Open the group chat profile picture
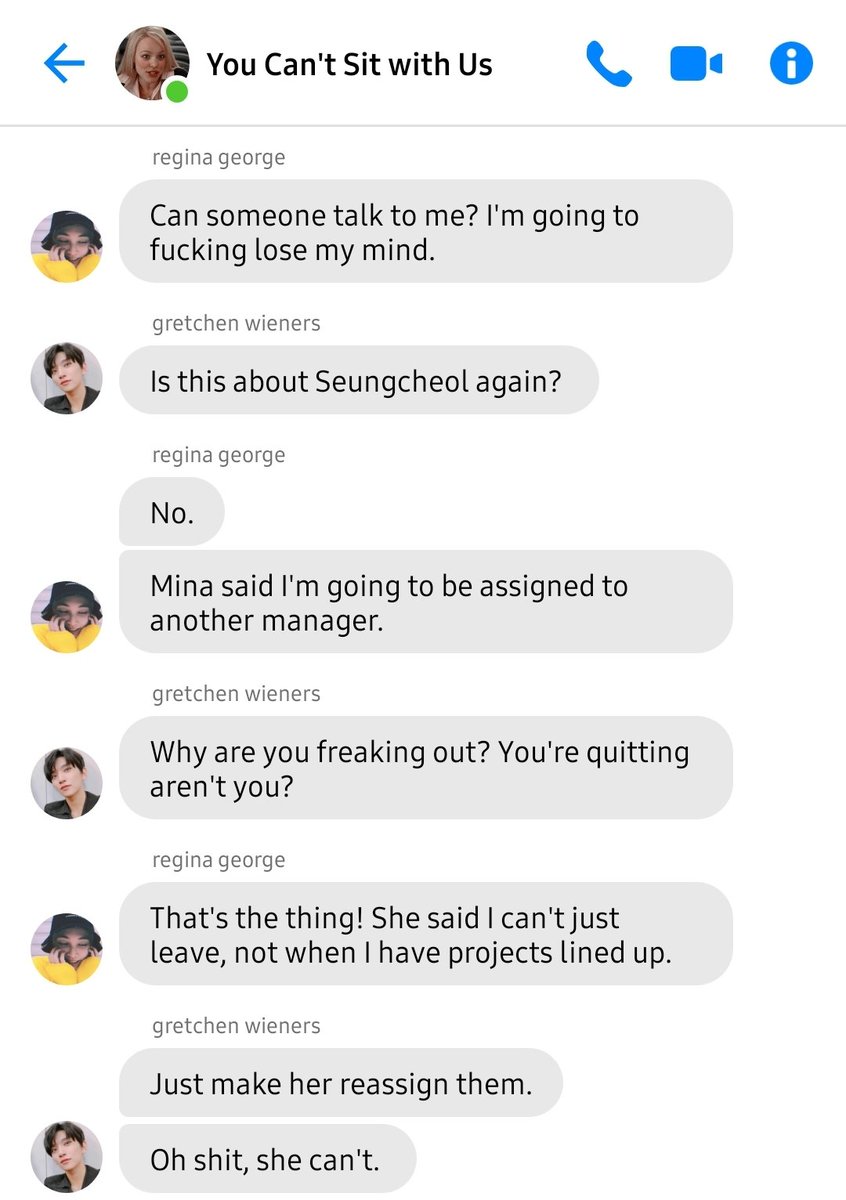 [x=153, y=64]
